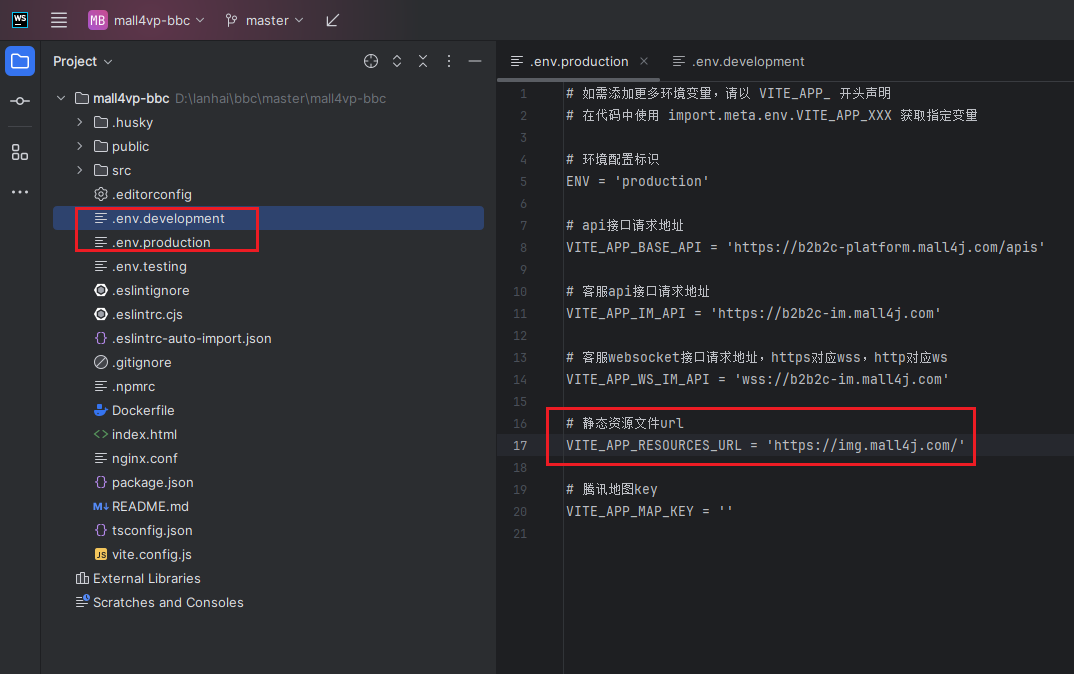Open the Project tool window icon
The height and width of the screenshot is (674, 1074).
pos(20,61)
